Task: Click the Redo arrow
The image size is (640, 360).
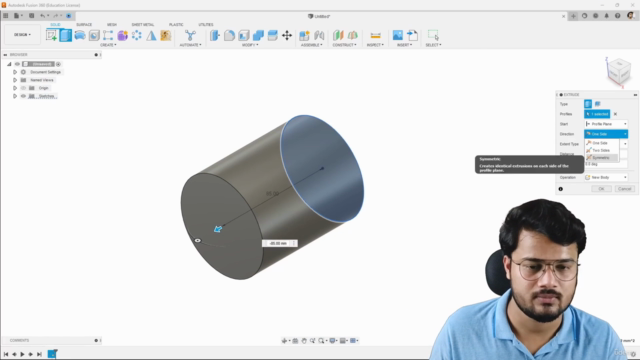Action: (x=56, y=16)
